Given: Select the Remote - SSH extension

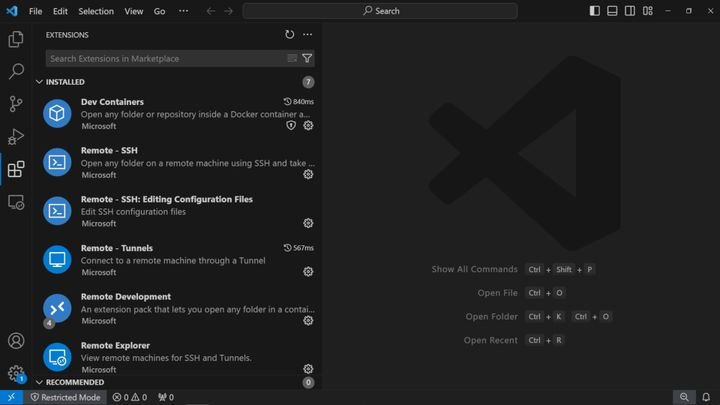Looking at the screenshot, I should point(178,162).
